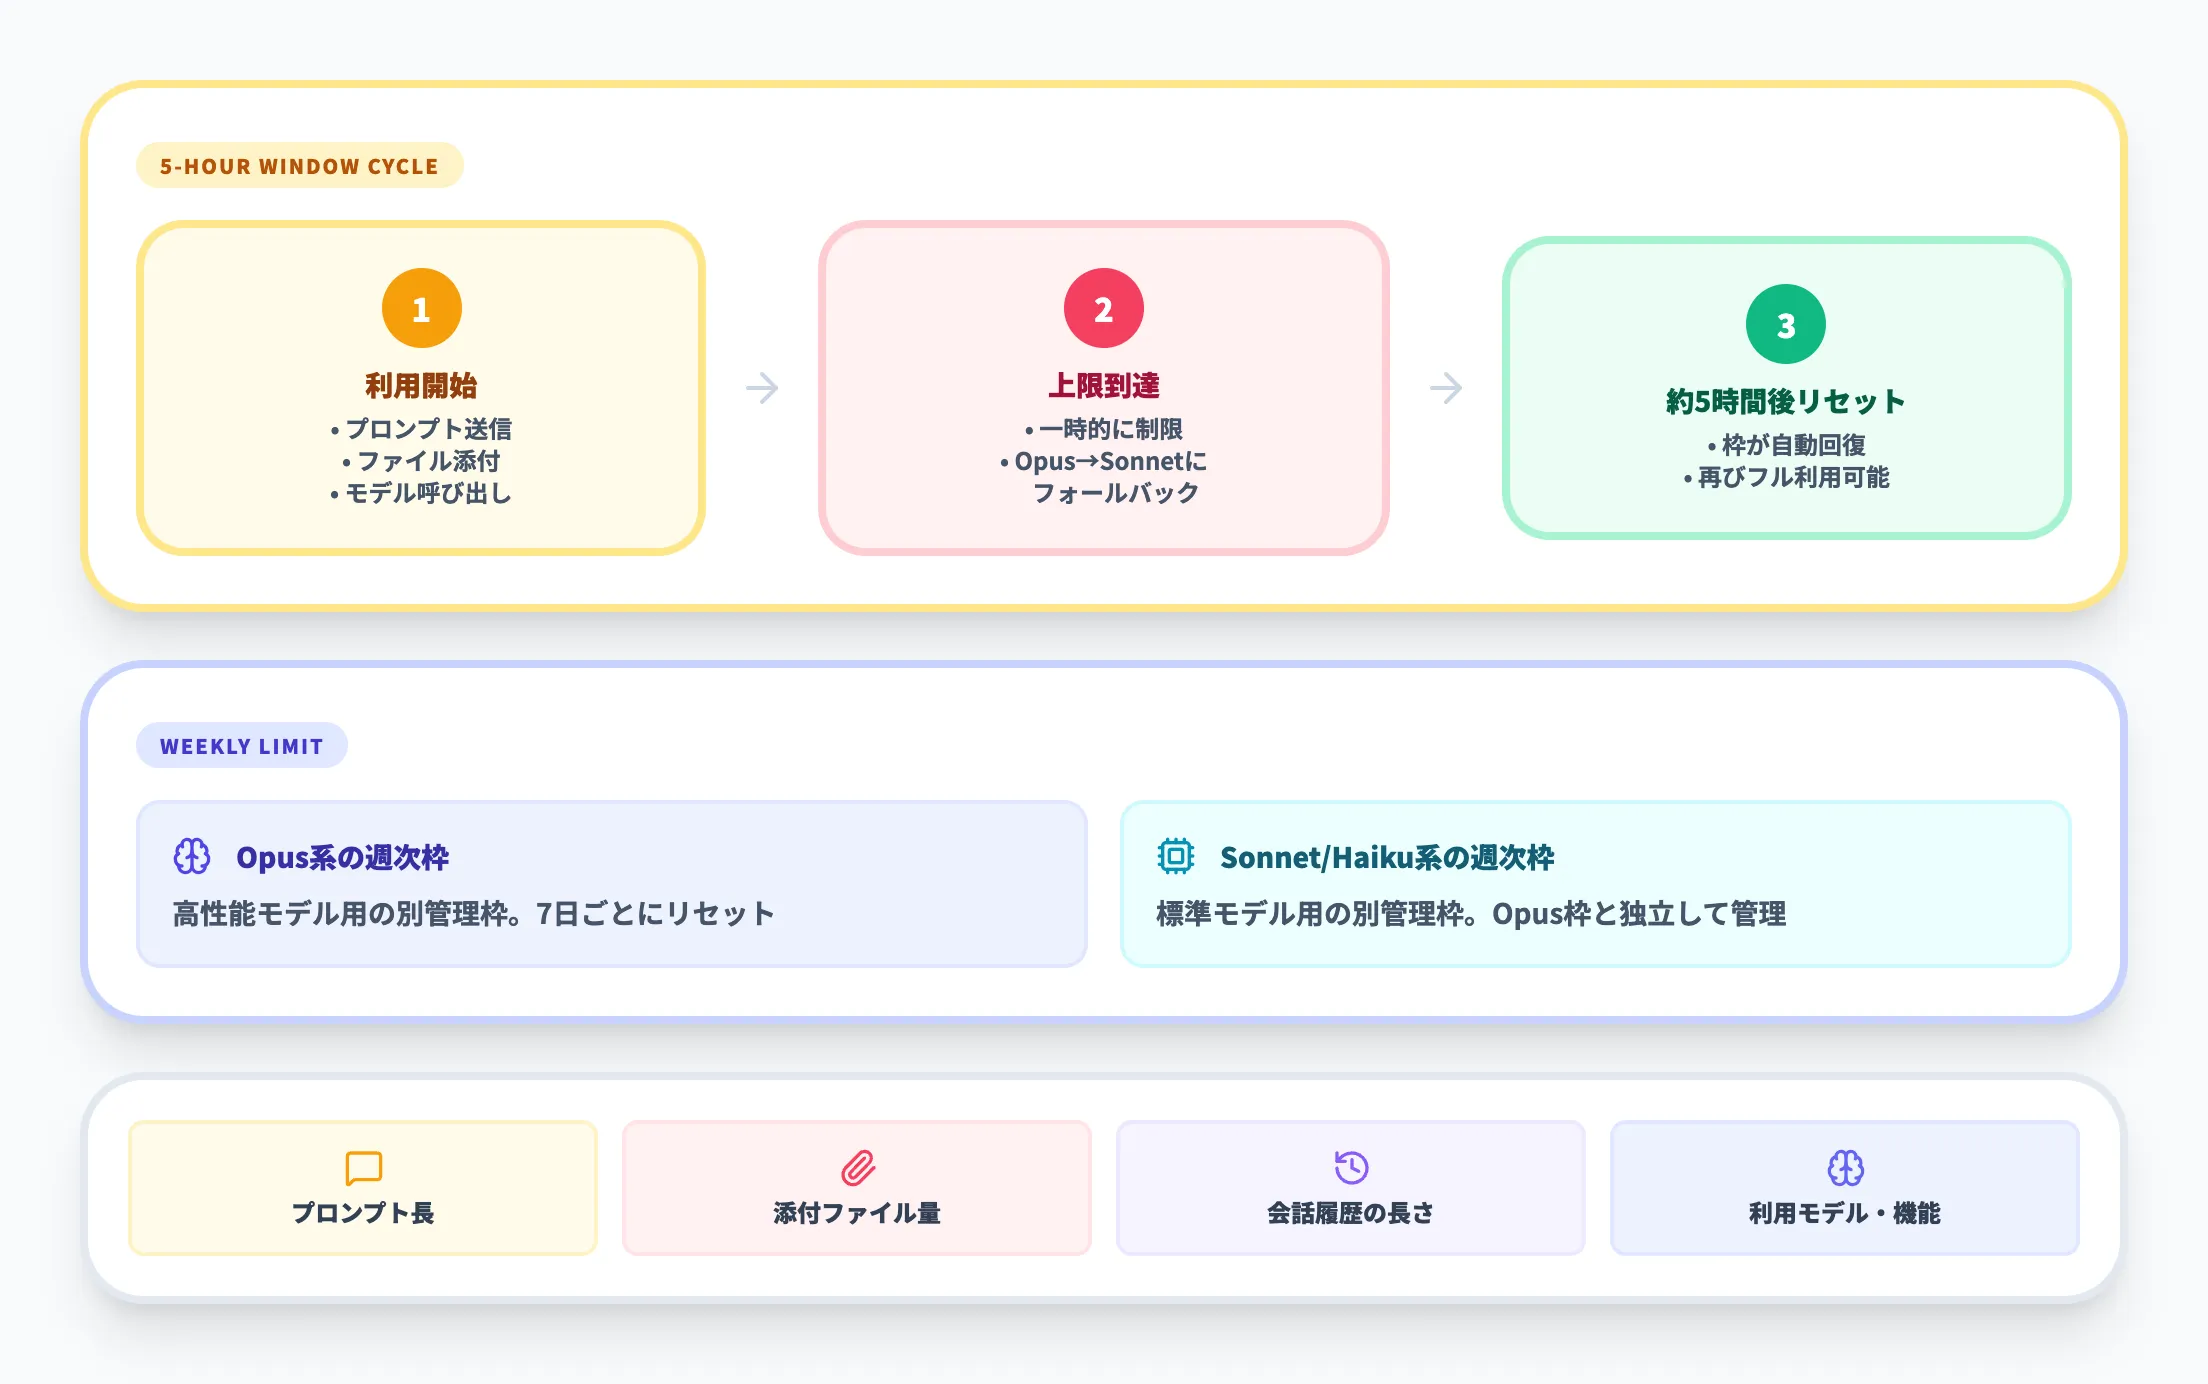Image resolution: width=2208 pixels, height=1384 pixels.
Task: Click the arrow between 利用開始 and 上限到達
Action: pyautogui.click(x=762, y=388)
